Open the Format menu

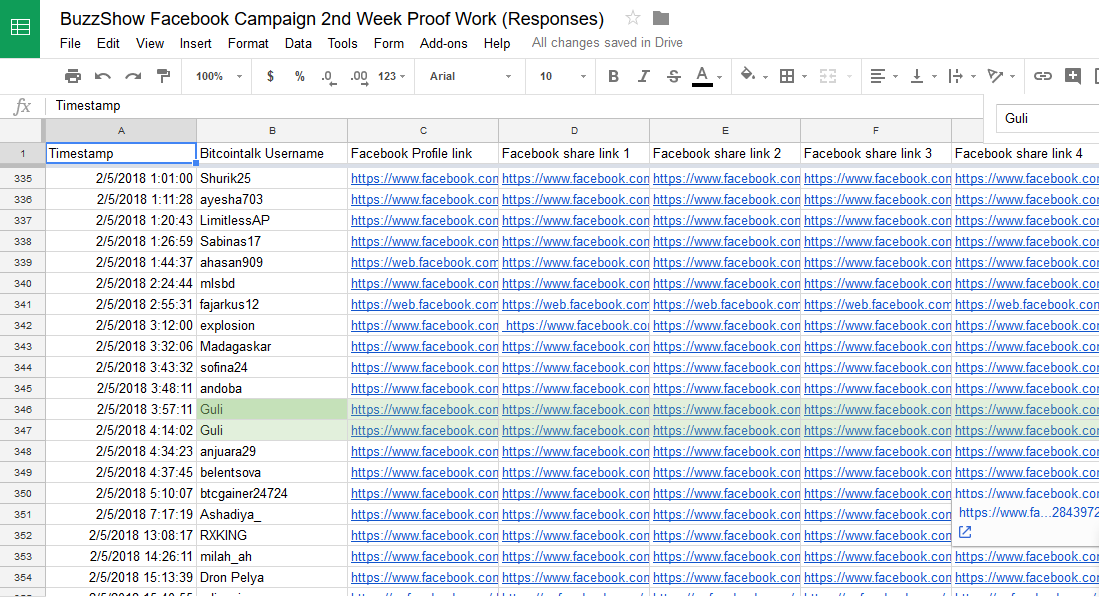[248, 43]
